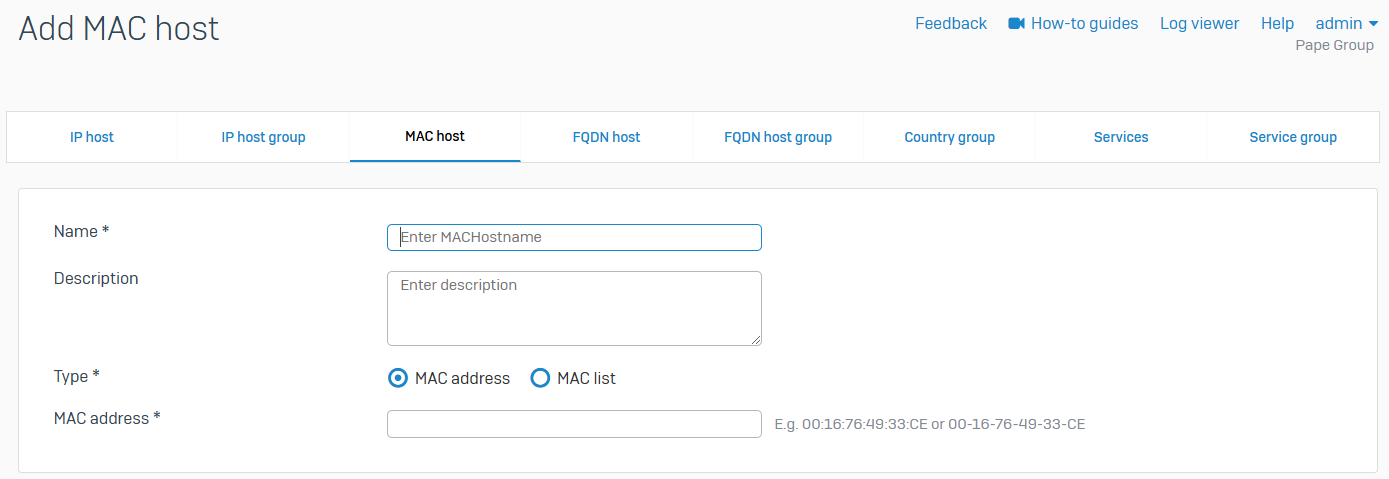
Task: Click the MAC address input field
Action: click(574, 424)
